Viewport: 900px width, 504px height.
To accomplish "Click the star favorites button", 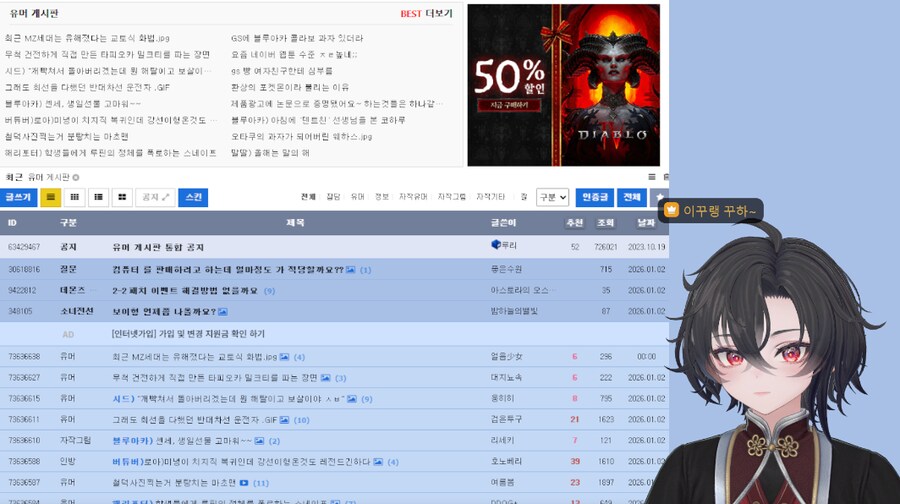I will tap(660, 197).
